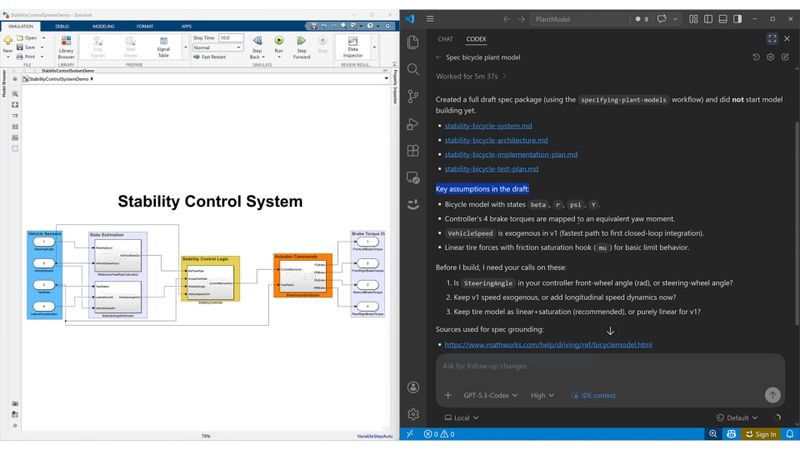This screenshot has height=450, width=800.
Task: Click Step Back in Simulink toolstrip
Action: 257,47
